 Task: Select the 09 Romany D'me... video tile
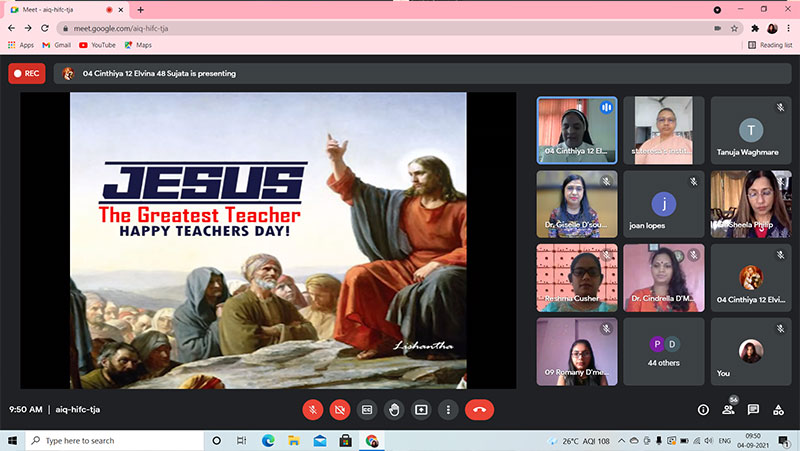click(577, 352)
